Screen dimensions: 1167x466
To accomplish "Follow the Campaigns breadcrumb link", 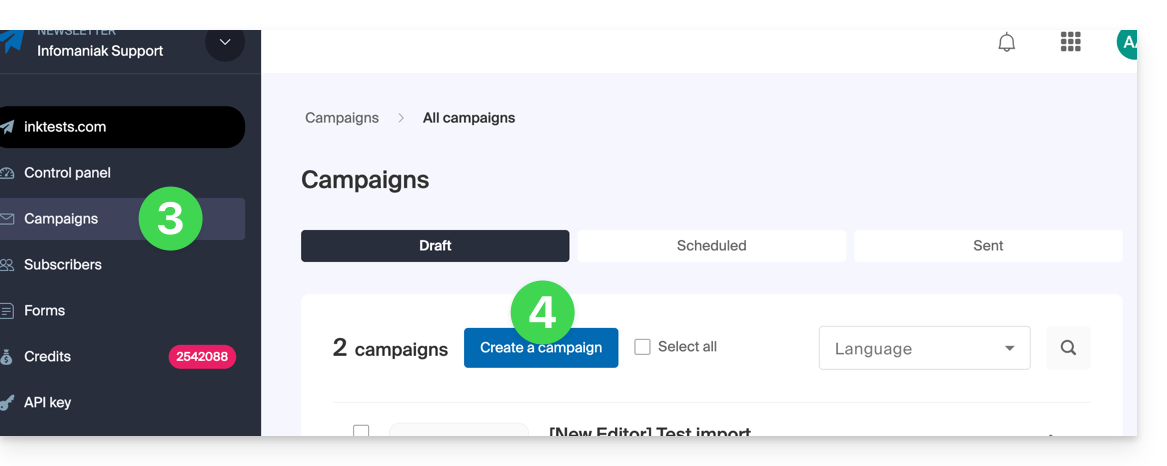I will pyautogui.click(x=342, y=118).
